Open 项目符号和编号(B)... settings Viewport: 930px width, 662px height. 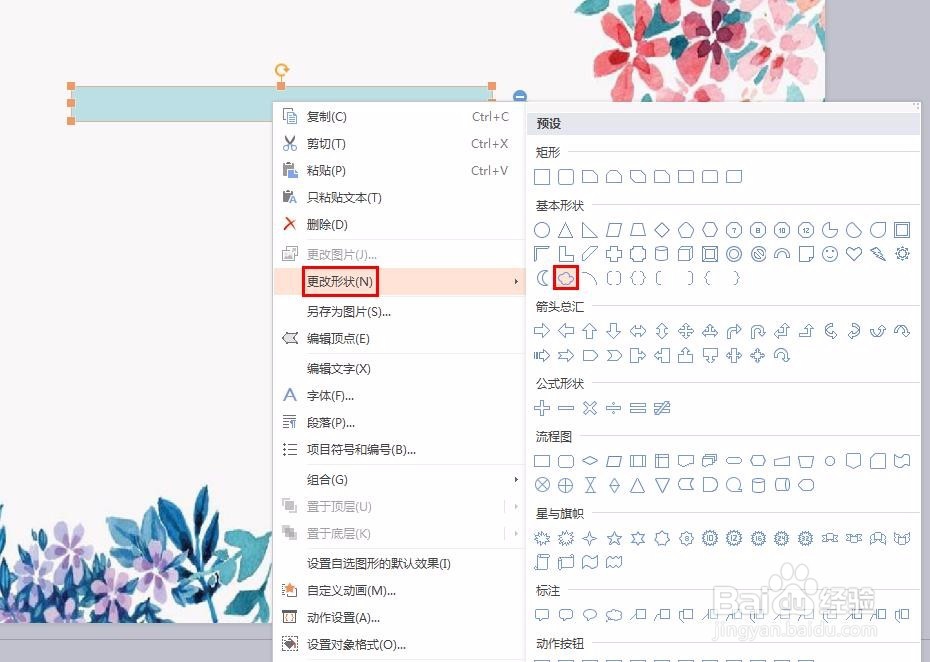click(x=361, y=450)
